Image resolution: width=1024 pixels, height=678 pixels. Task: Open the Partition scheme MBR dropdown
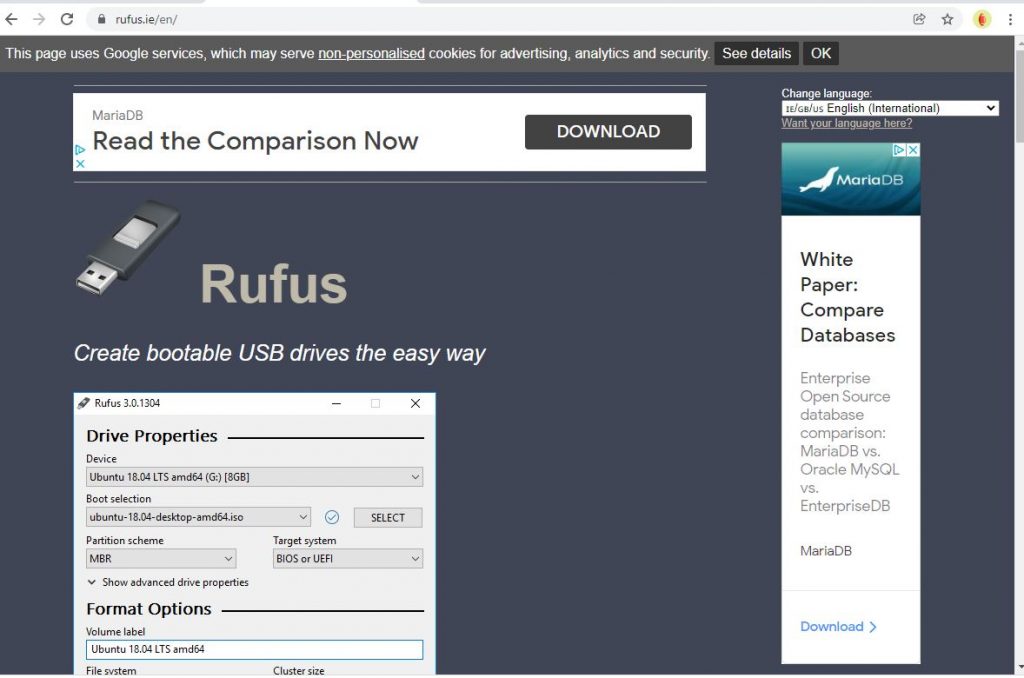click(x=161, y=558)
